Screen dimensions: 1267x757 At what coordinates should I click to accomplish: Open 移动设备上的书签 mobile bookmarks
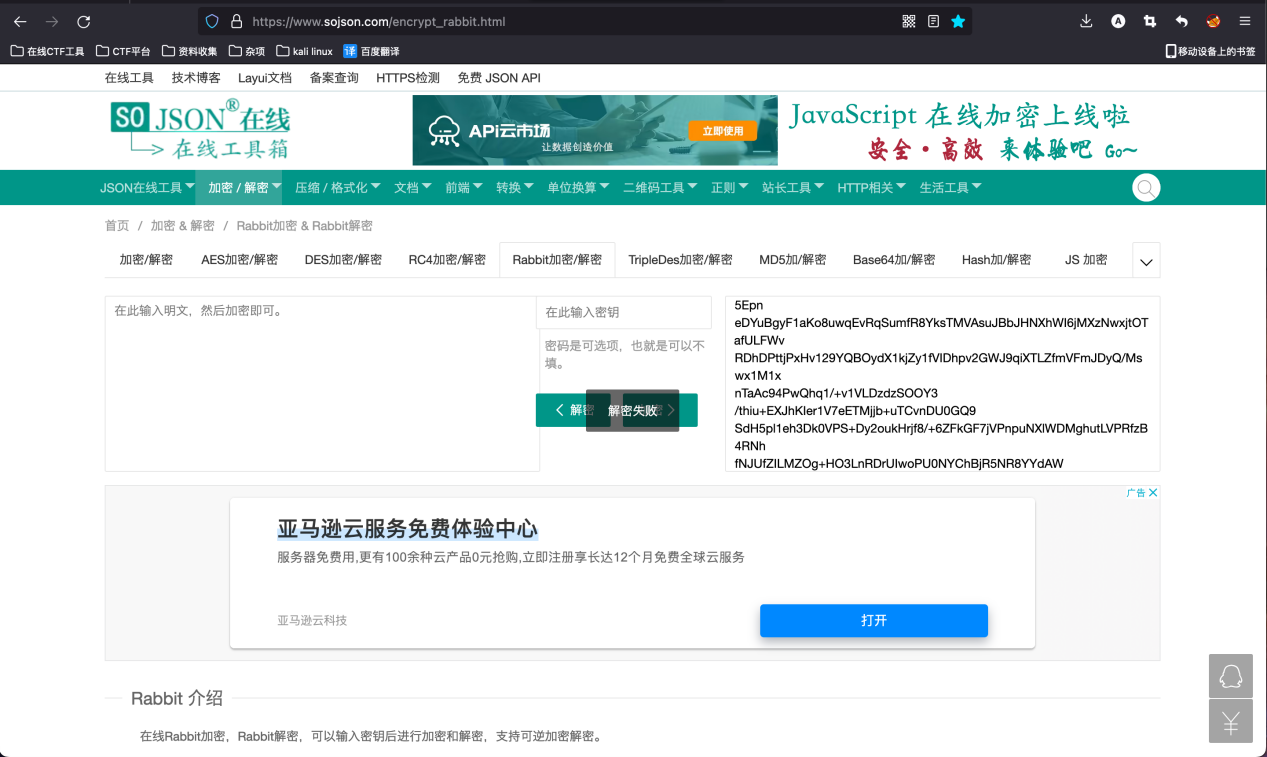[1210, 51]
